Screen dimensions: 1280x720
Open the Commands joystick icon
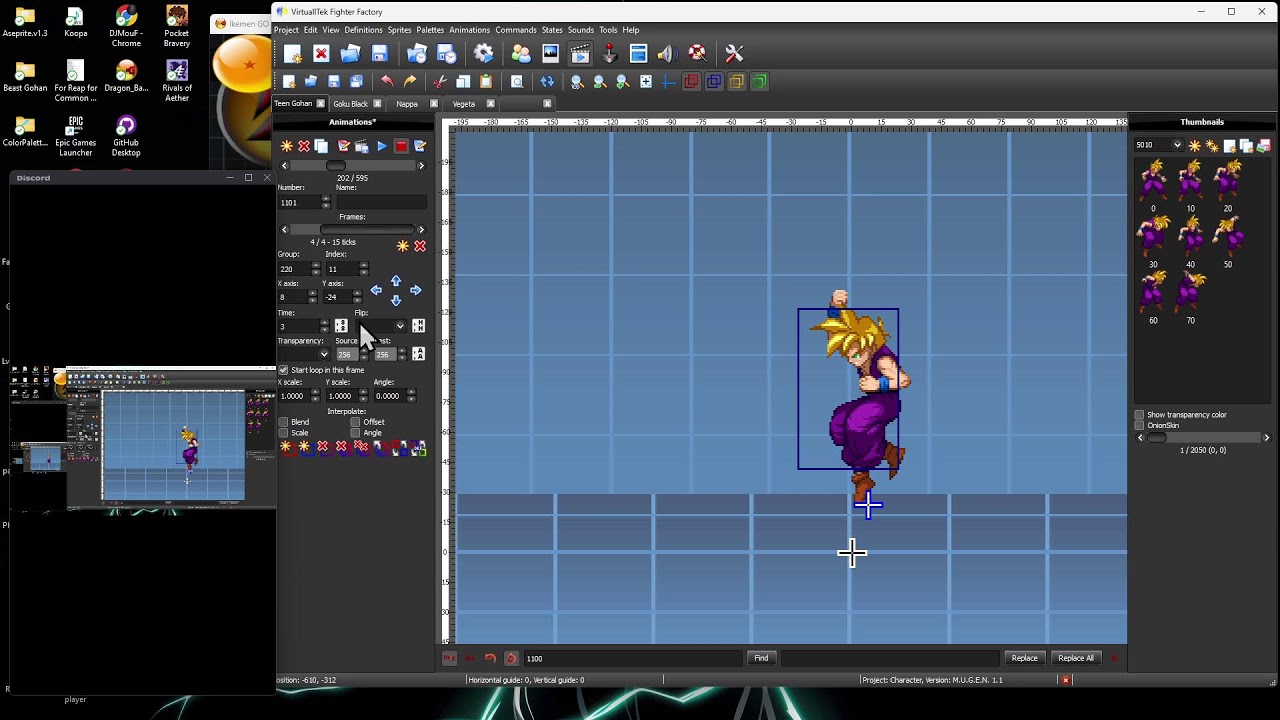click(x=609, y=54)
